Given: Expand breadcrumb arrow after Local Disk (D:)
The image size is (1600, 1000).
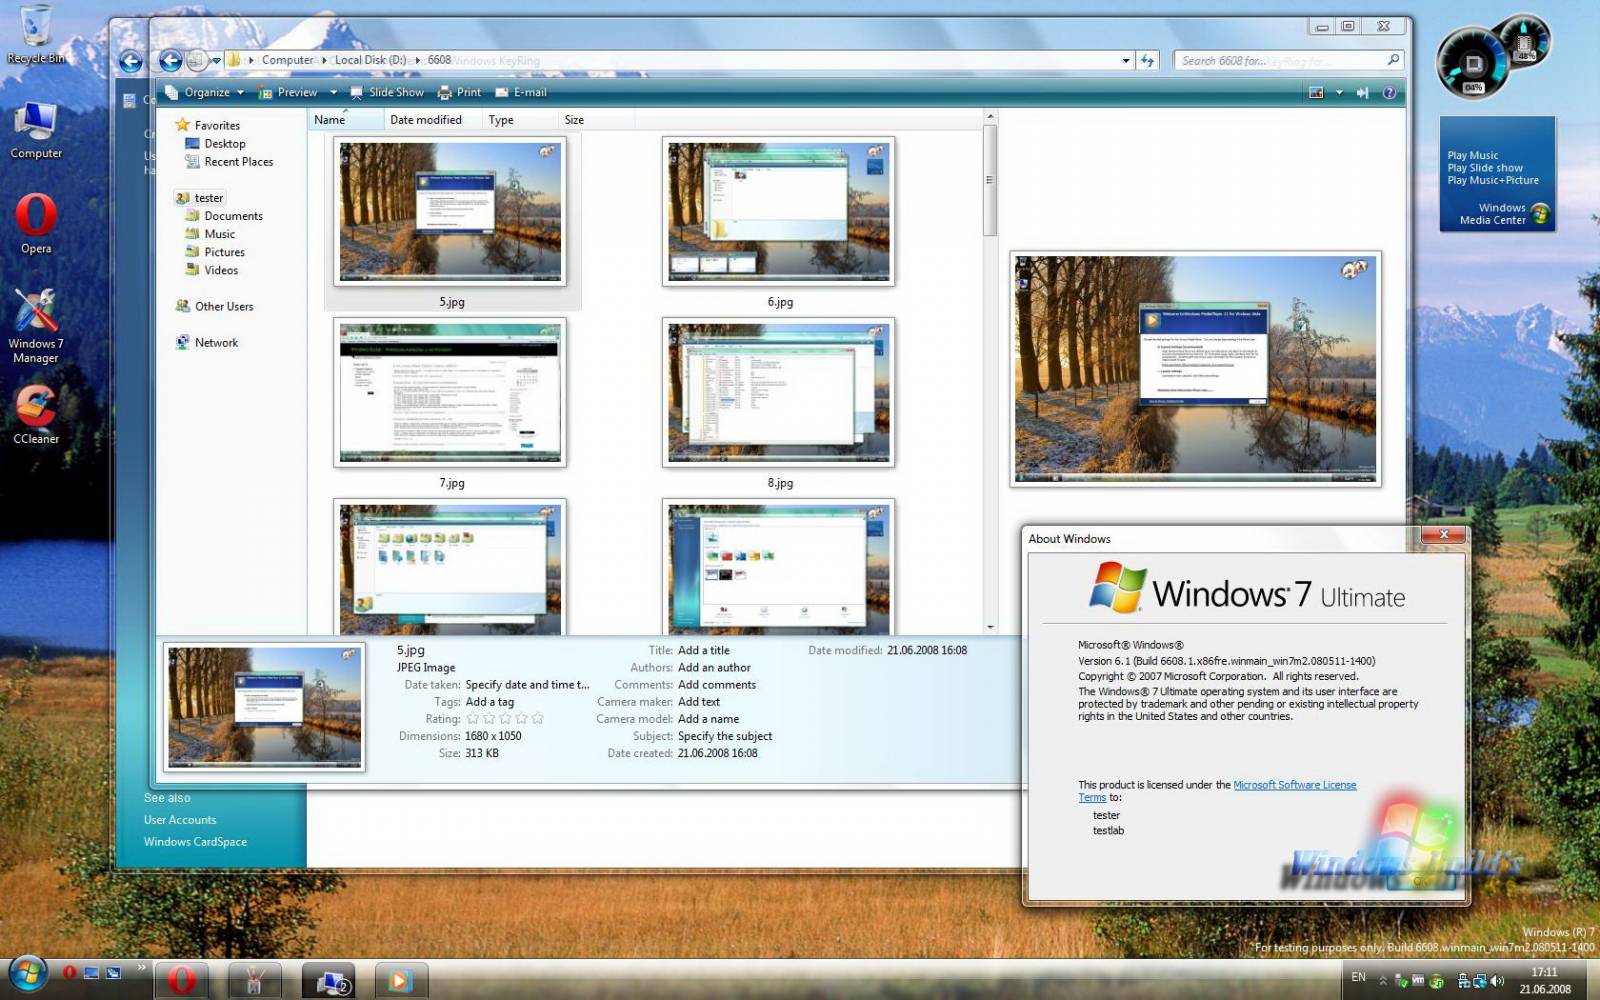Looking at the screenshot, I should tap(418, 60).
